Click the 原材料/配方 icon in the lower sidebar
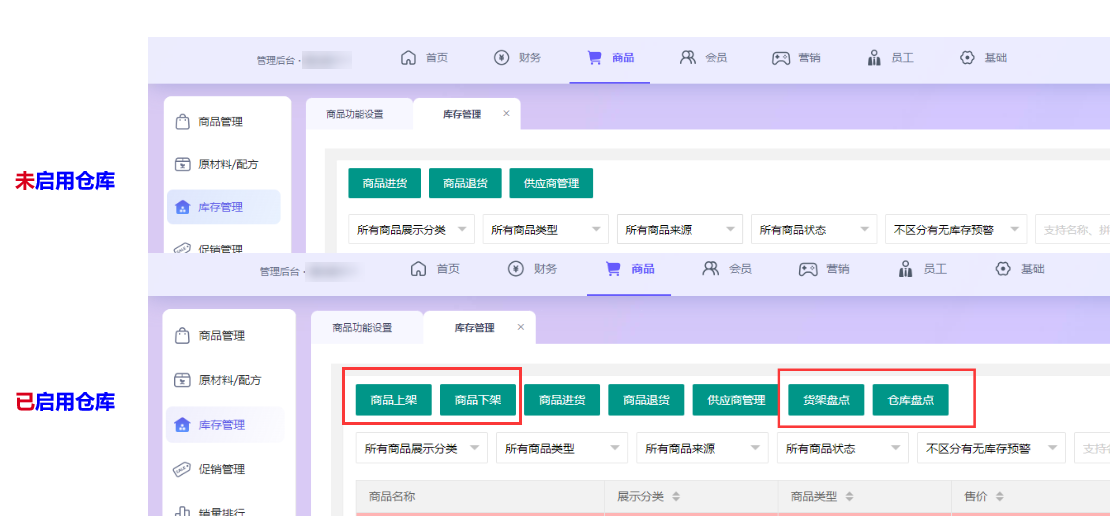Viewport: 1110px width, 516px height. click(182, 380)
